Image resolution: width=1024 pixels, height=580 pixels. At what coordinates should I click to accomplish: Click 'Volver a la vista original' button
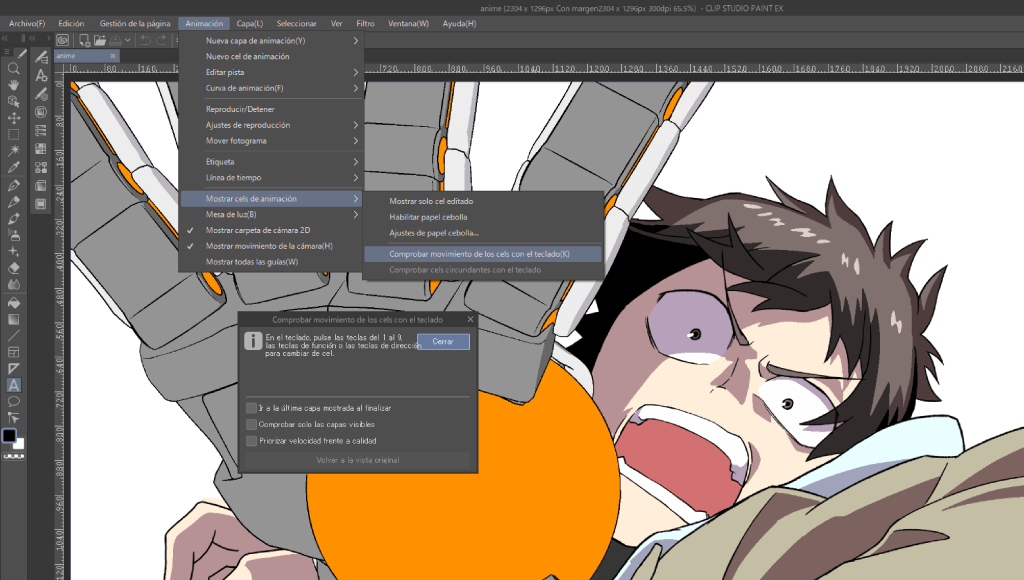click(x=358, y=460)
